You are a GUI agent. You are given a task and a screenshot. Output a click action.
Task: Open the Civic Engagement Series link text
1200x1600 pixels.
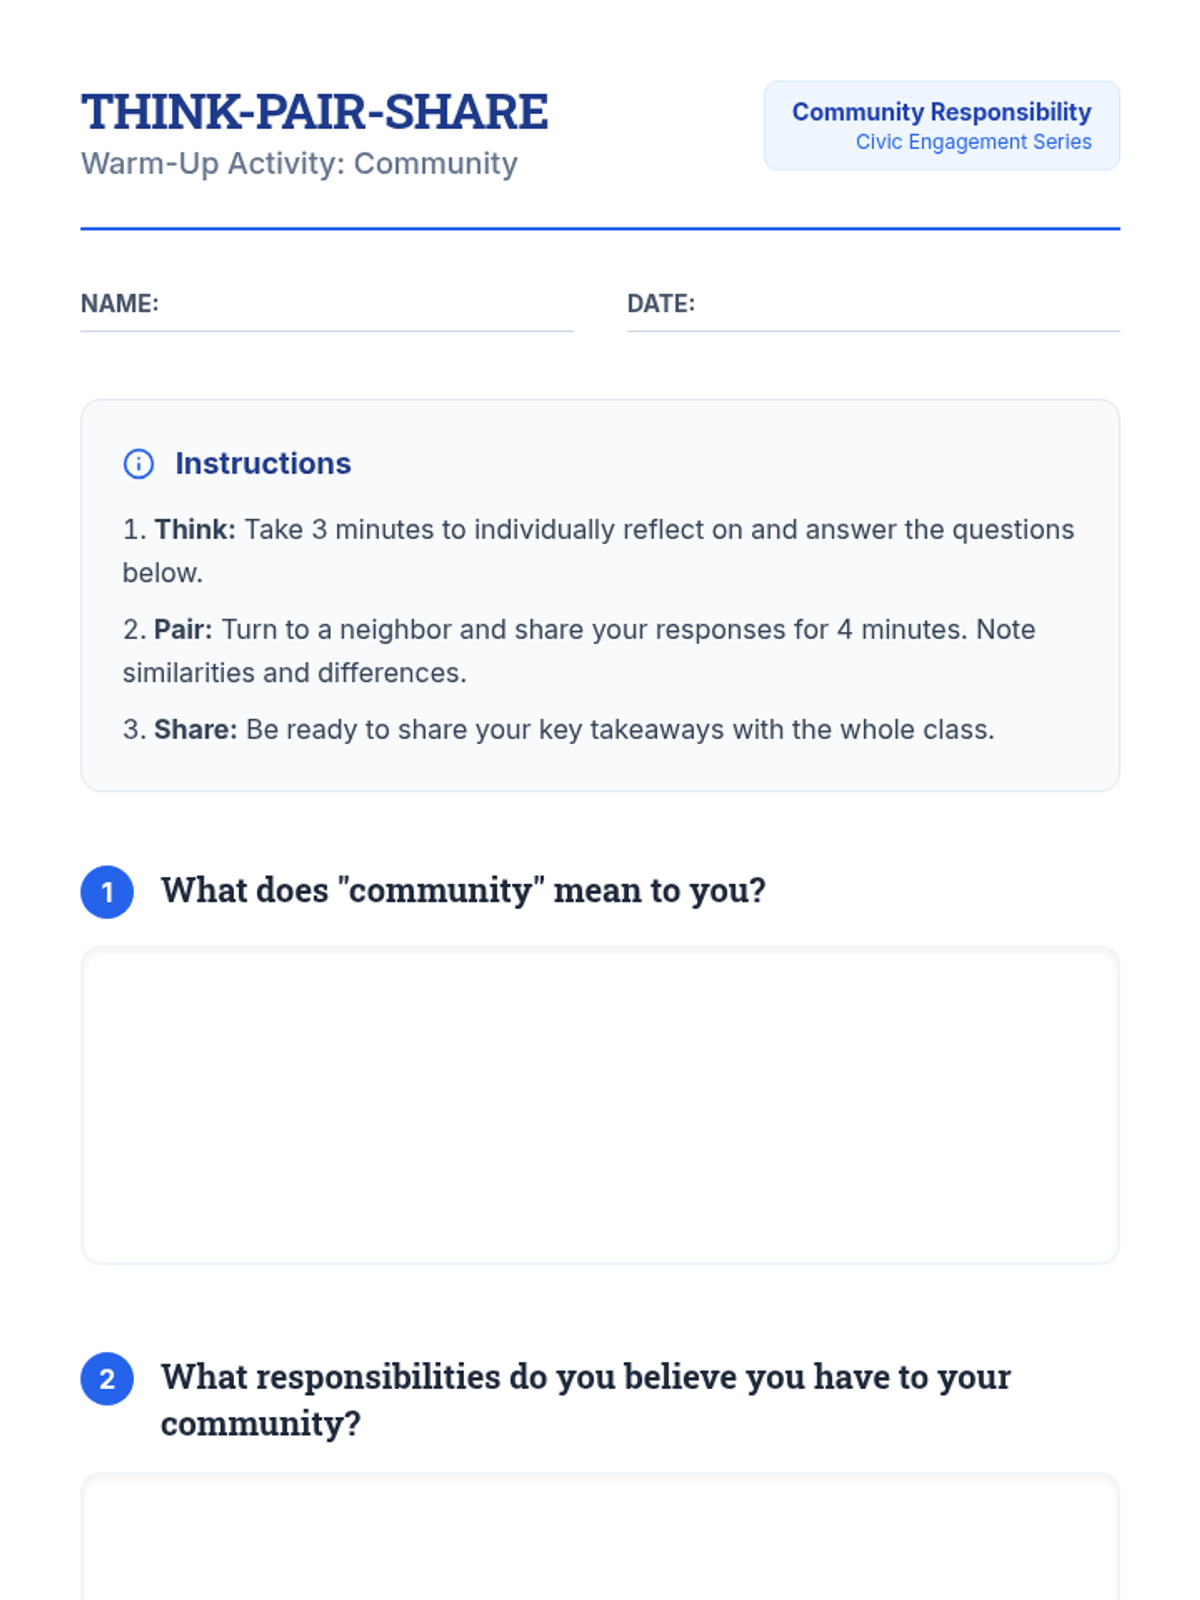pos(973,142)
